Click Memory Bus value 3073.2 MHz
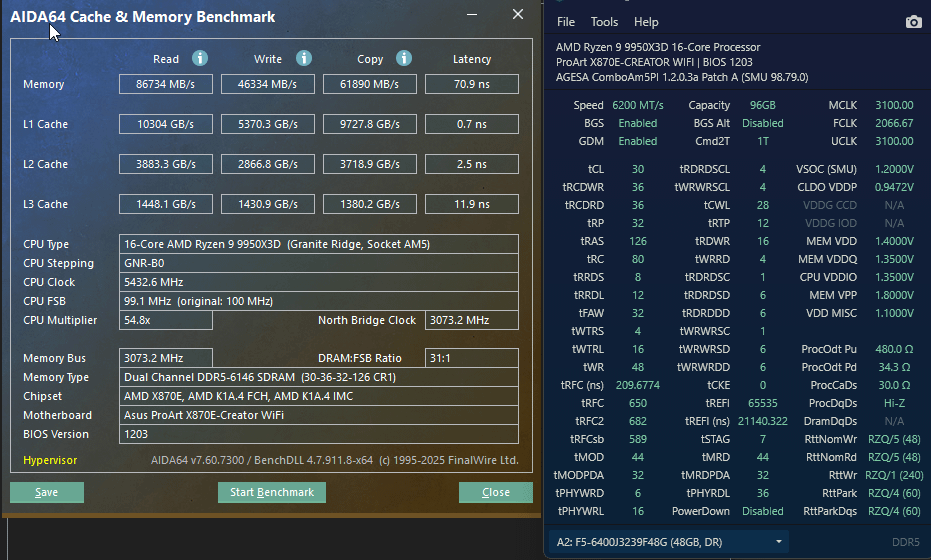Image resolution: width=931 pixels, height=560 pixels. (x=166, y=358)
